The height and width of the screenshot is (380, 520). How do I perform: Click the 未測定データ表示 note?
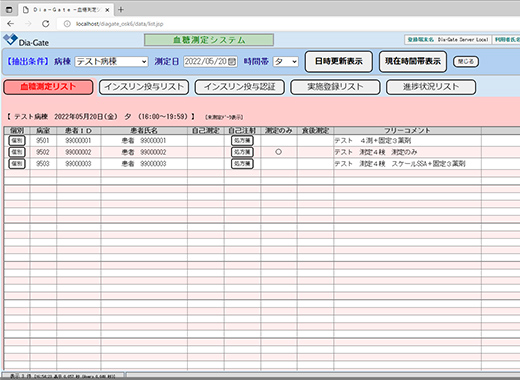(224, 117)
